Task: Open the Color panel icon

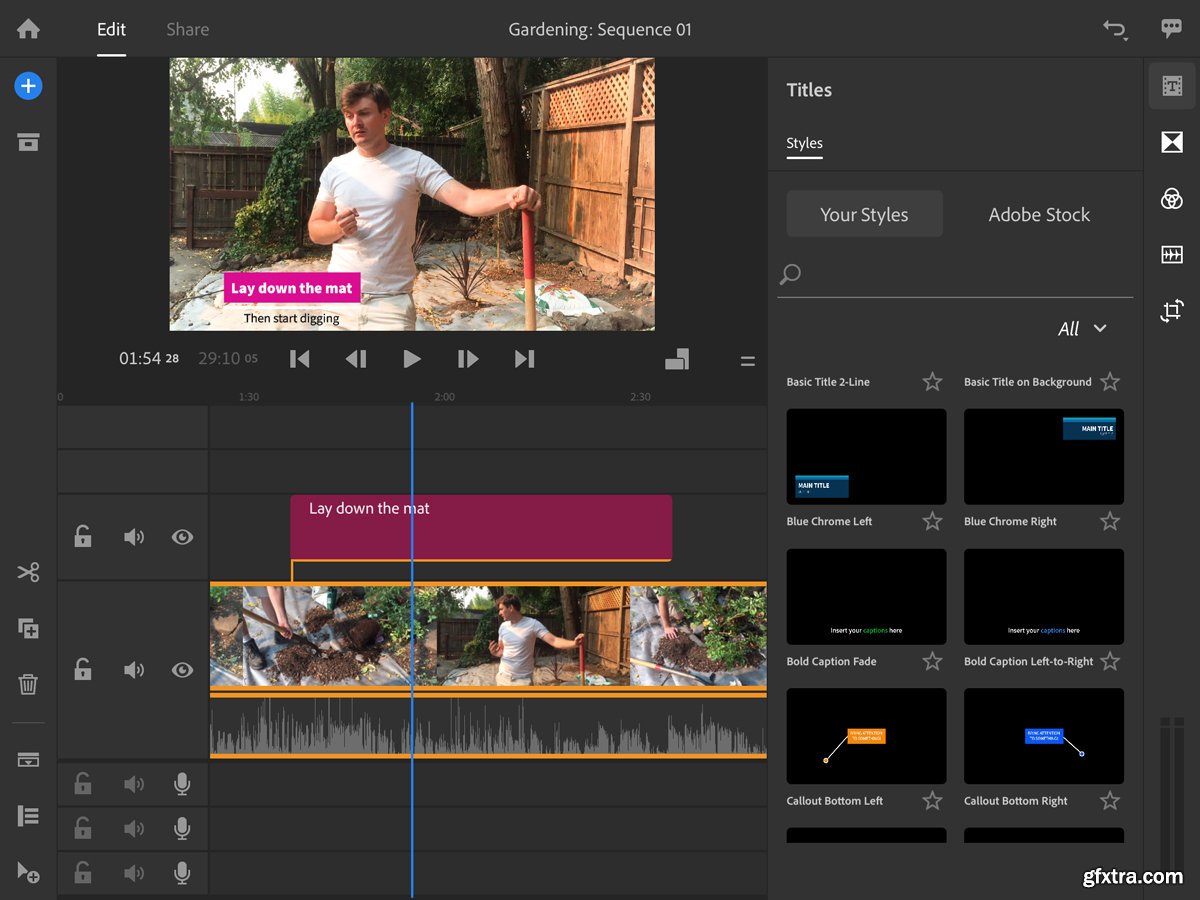Action: [1171, 198]
